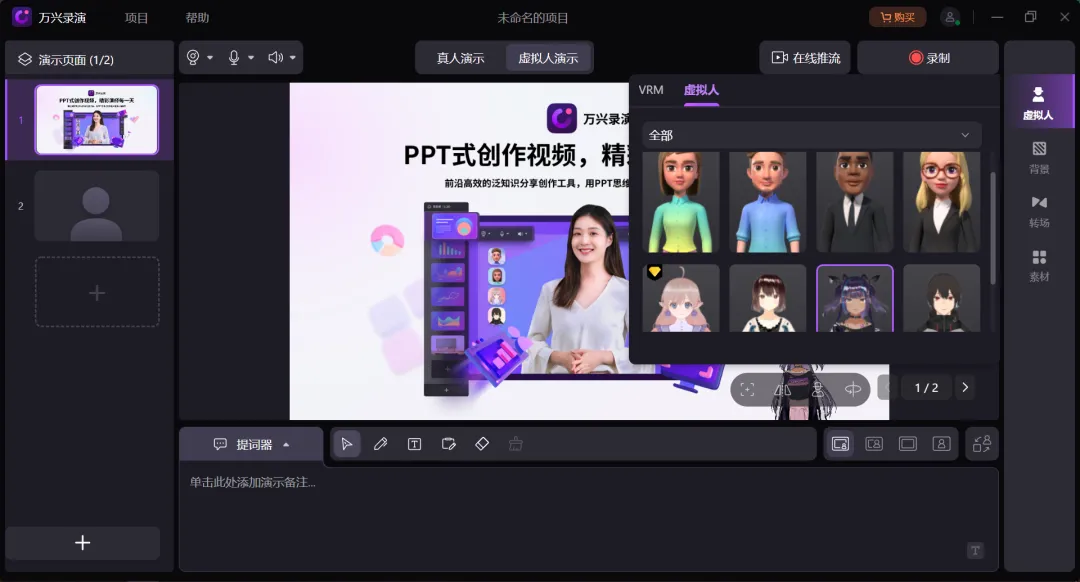
Task: Open the 背景 background sidebar panel
Action: click(x=1039, y=158)
